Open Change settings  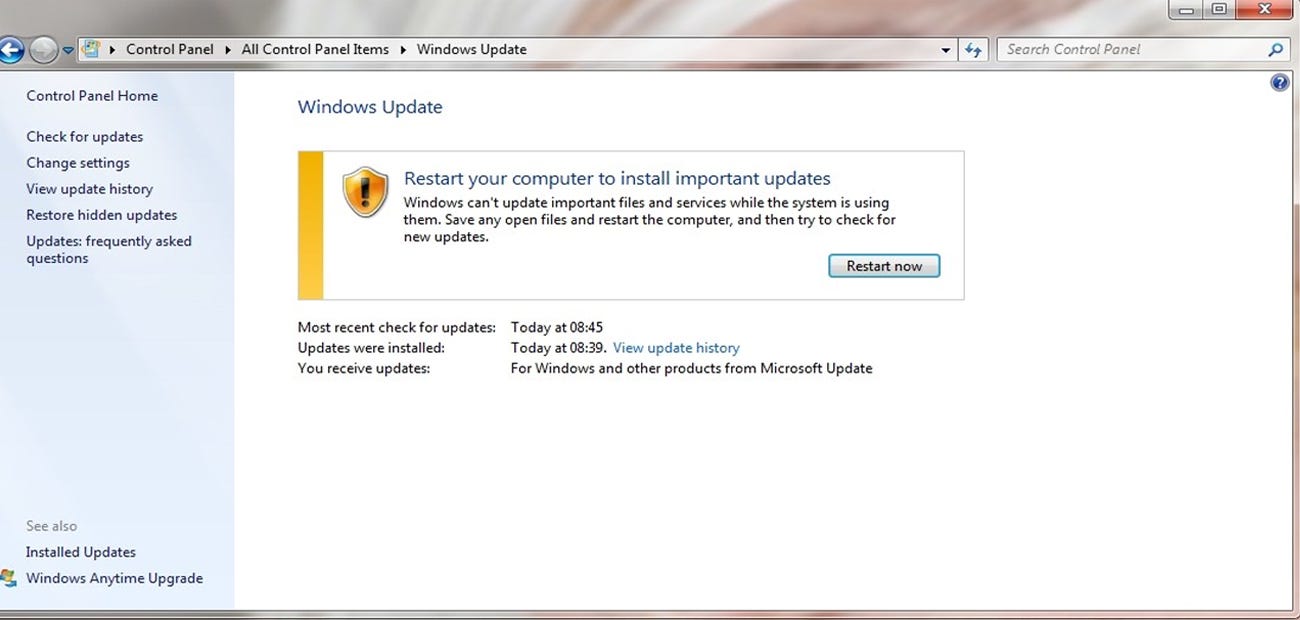coord(78,163)
